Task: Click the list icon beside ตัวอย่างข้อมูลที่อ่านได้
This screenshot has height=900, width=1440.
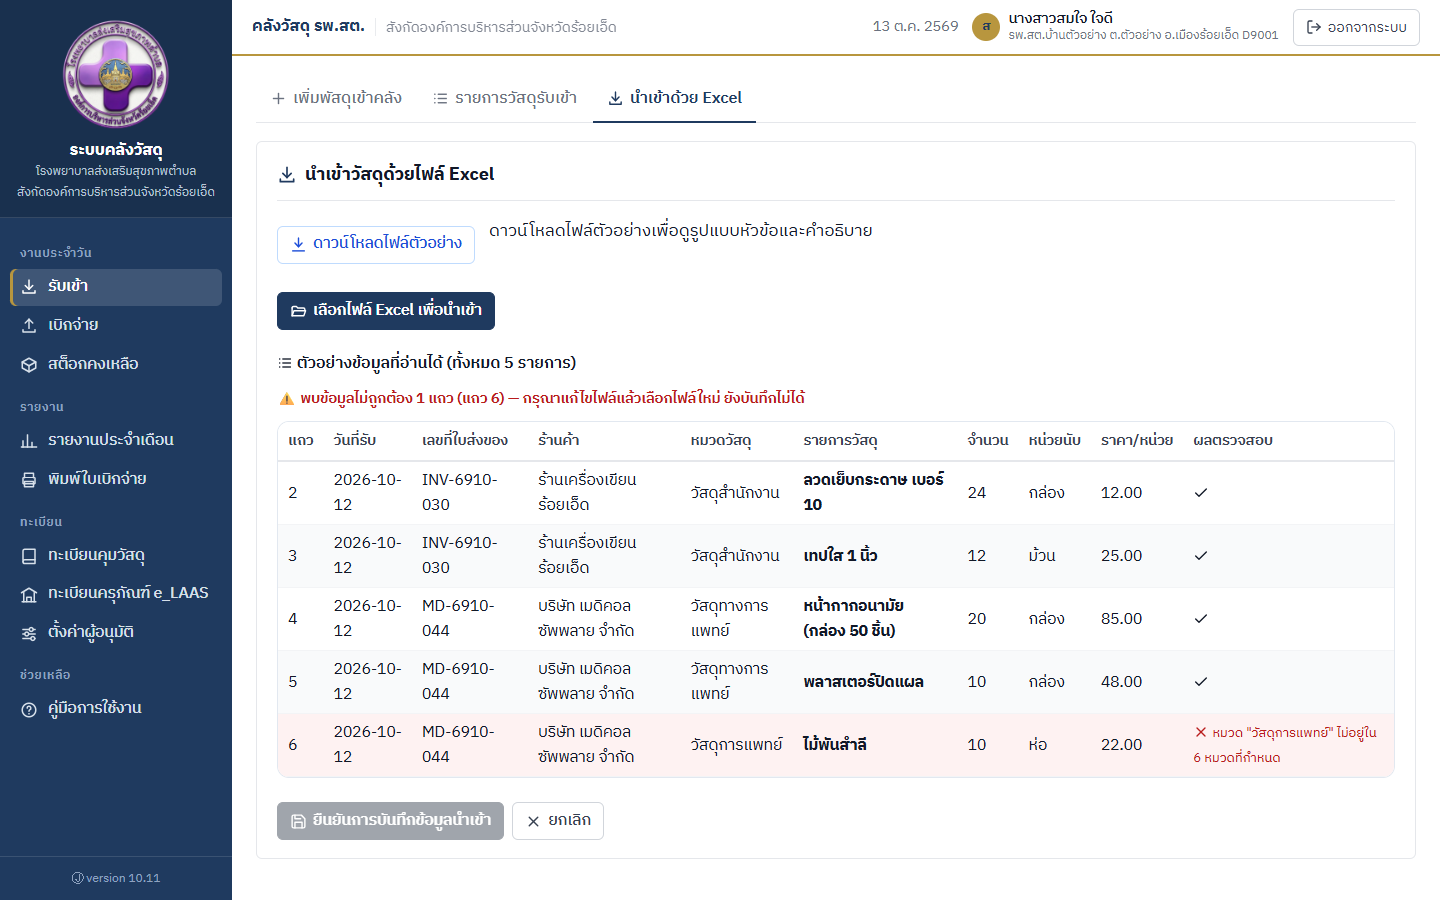Action: click(x=285, y=363)
